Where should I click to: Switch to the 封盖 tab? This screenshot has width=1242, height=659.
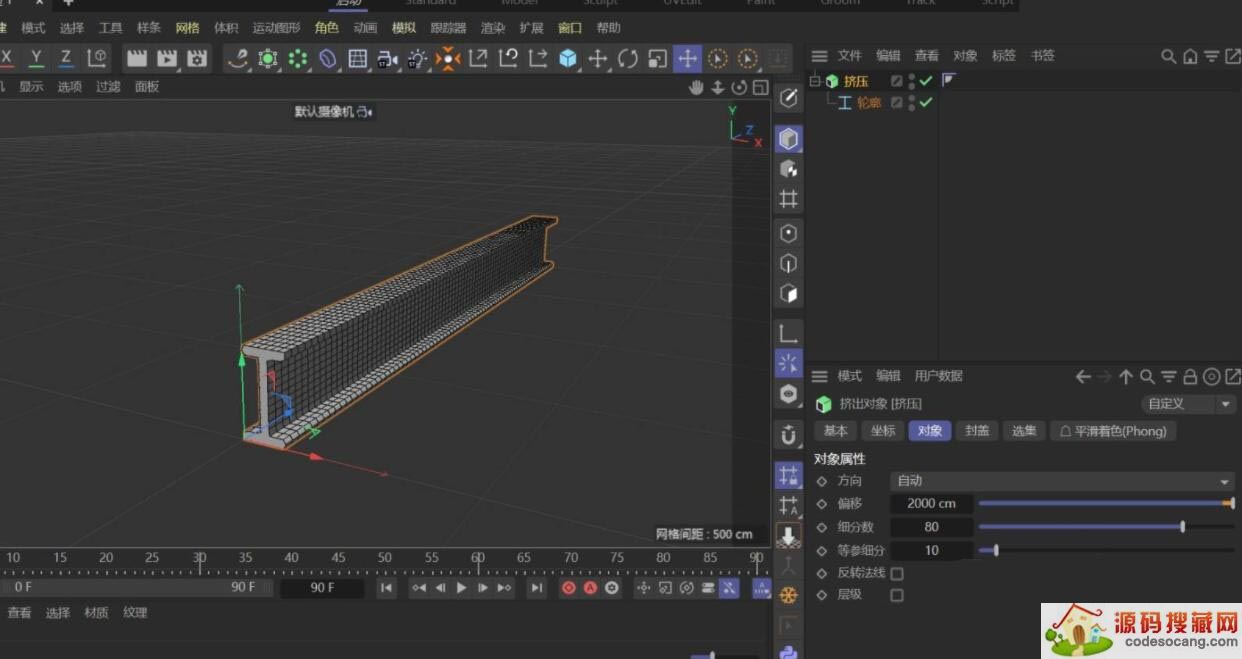point(976,431)
